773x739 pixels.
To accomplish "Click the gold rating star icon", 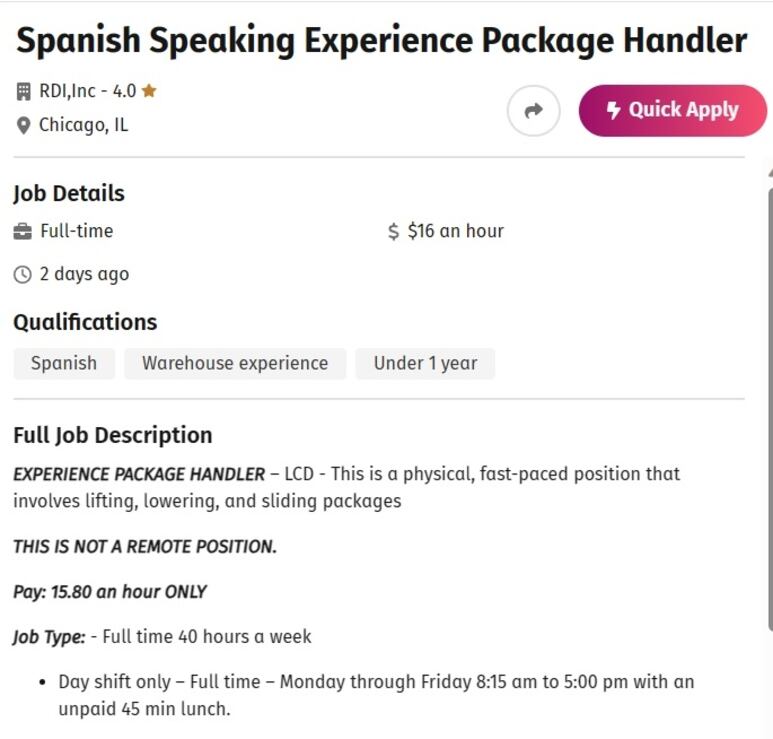I will tap(148, 91).
